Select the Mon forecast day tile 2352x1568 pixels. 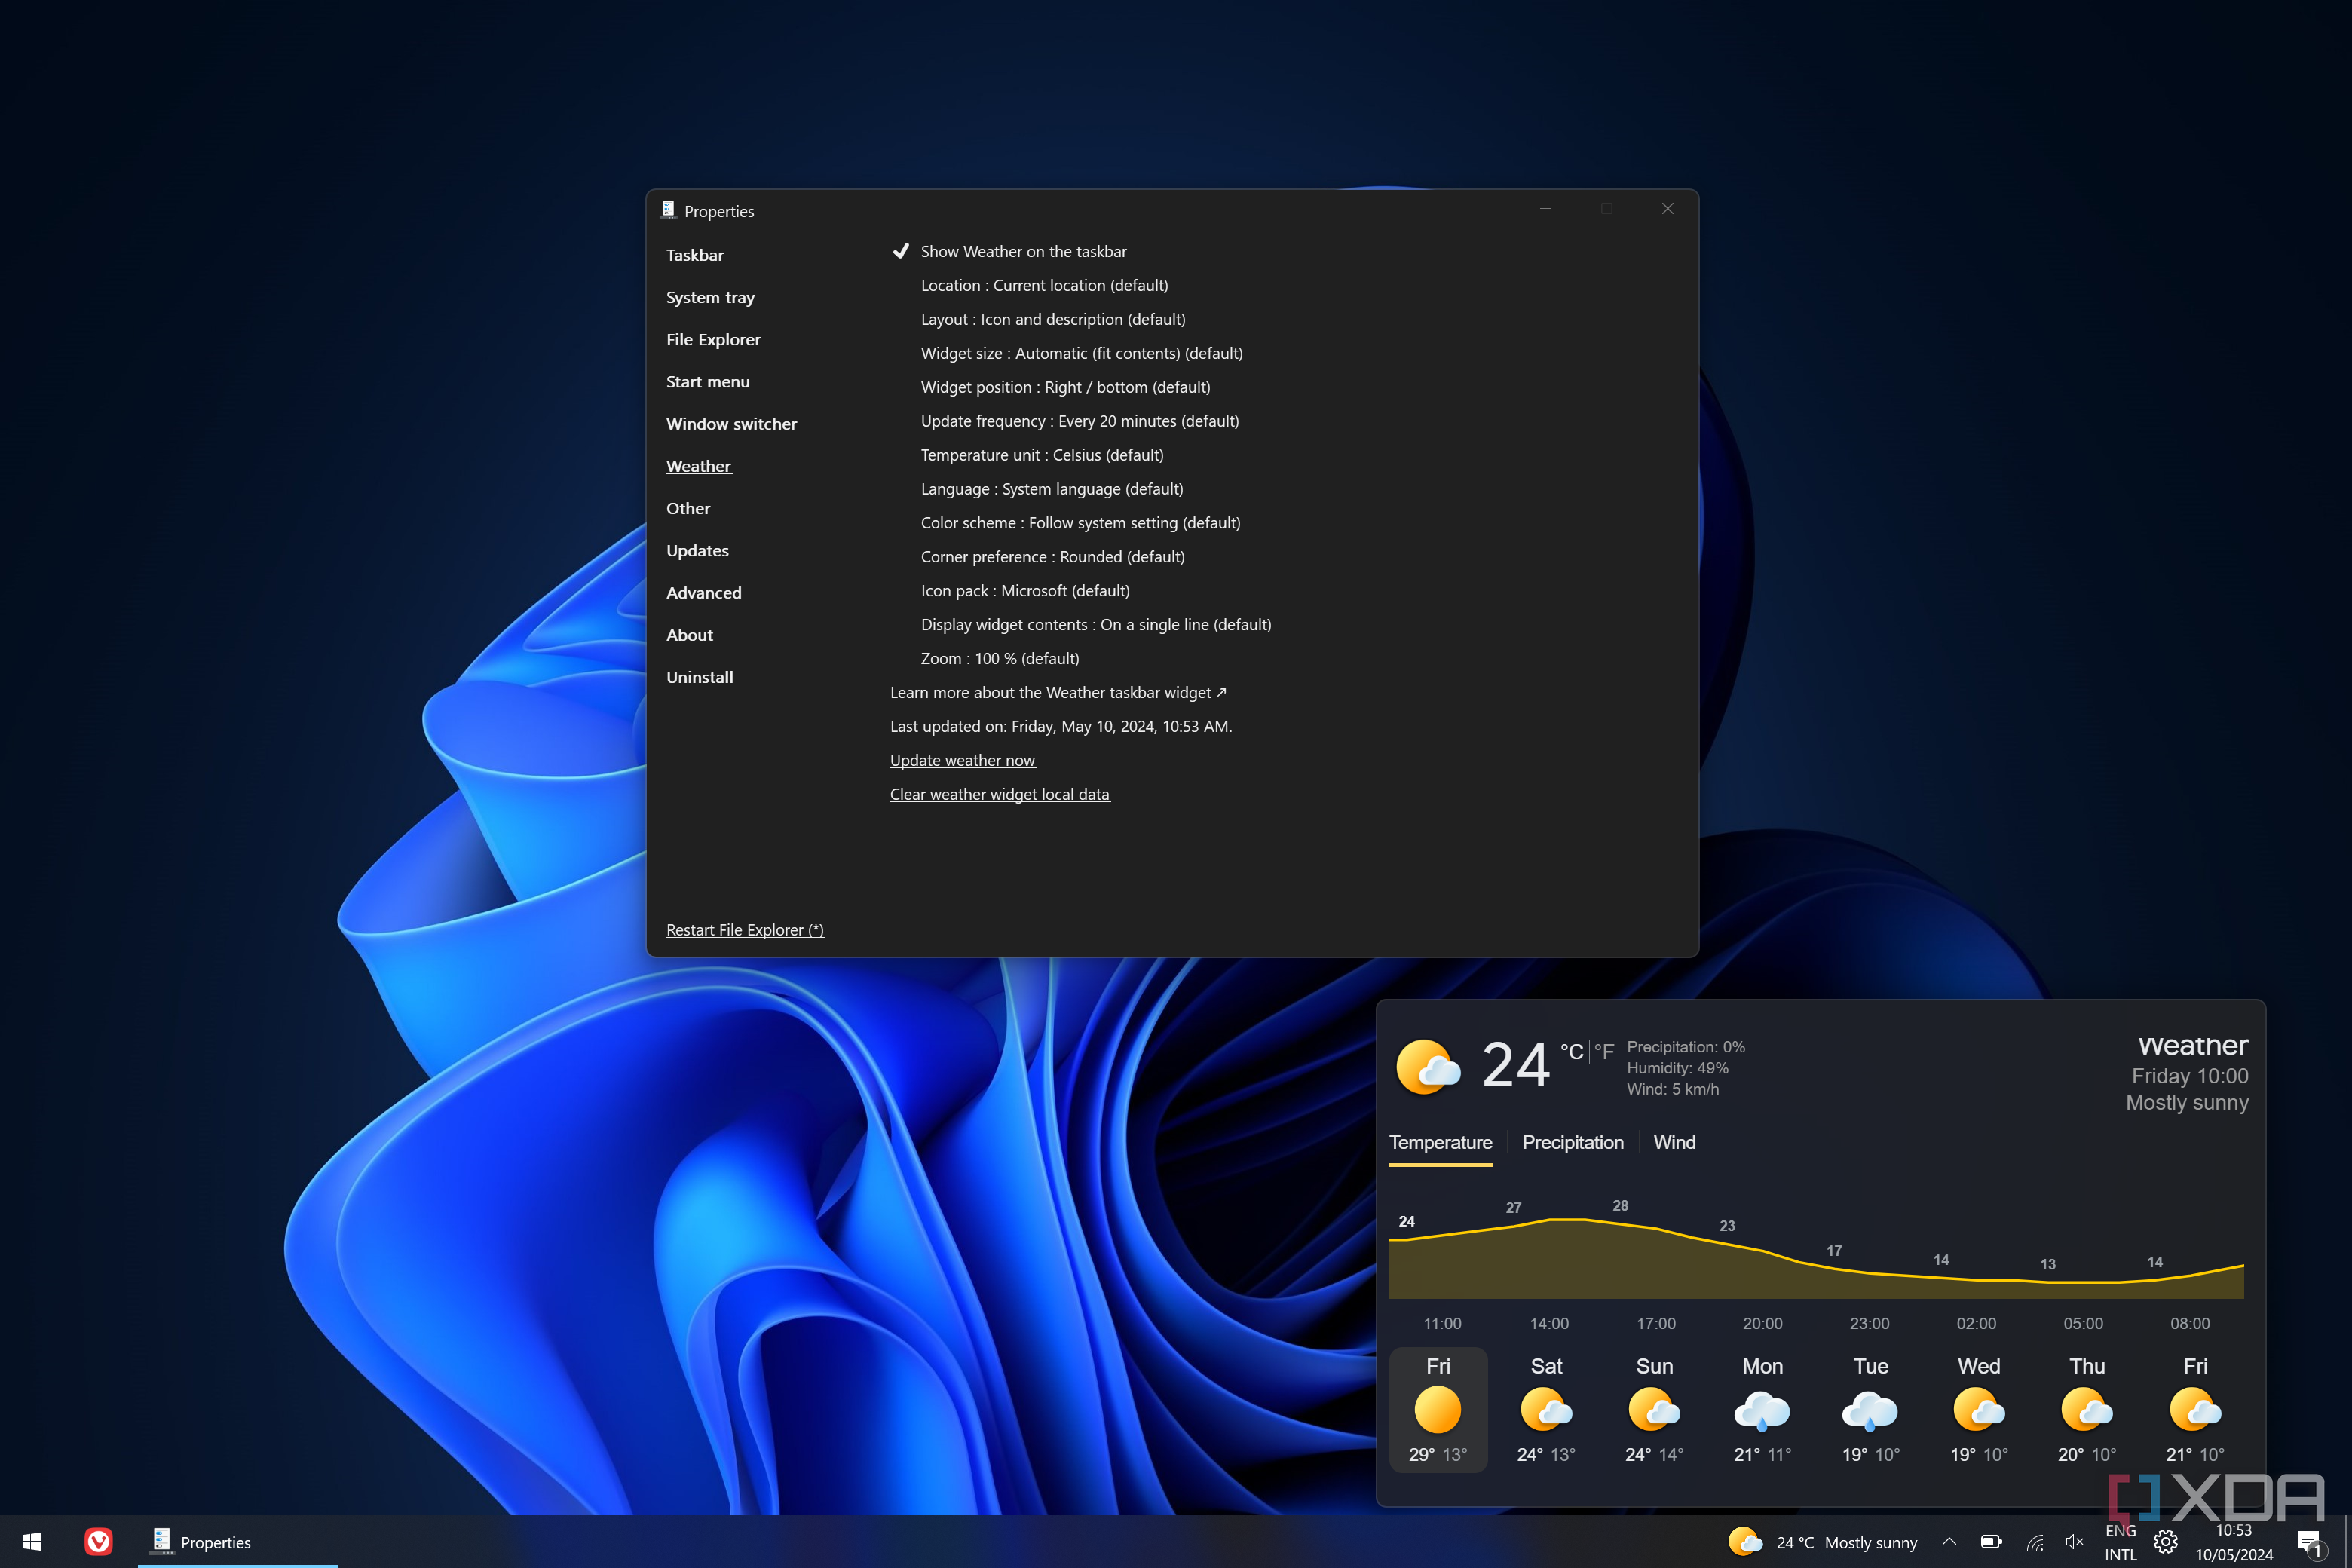tap(1762, 1410)
